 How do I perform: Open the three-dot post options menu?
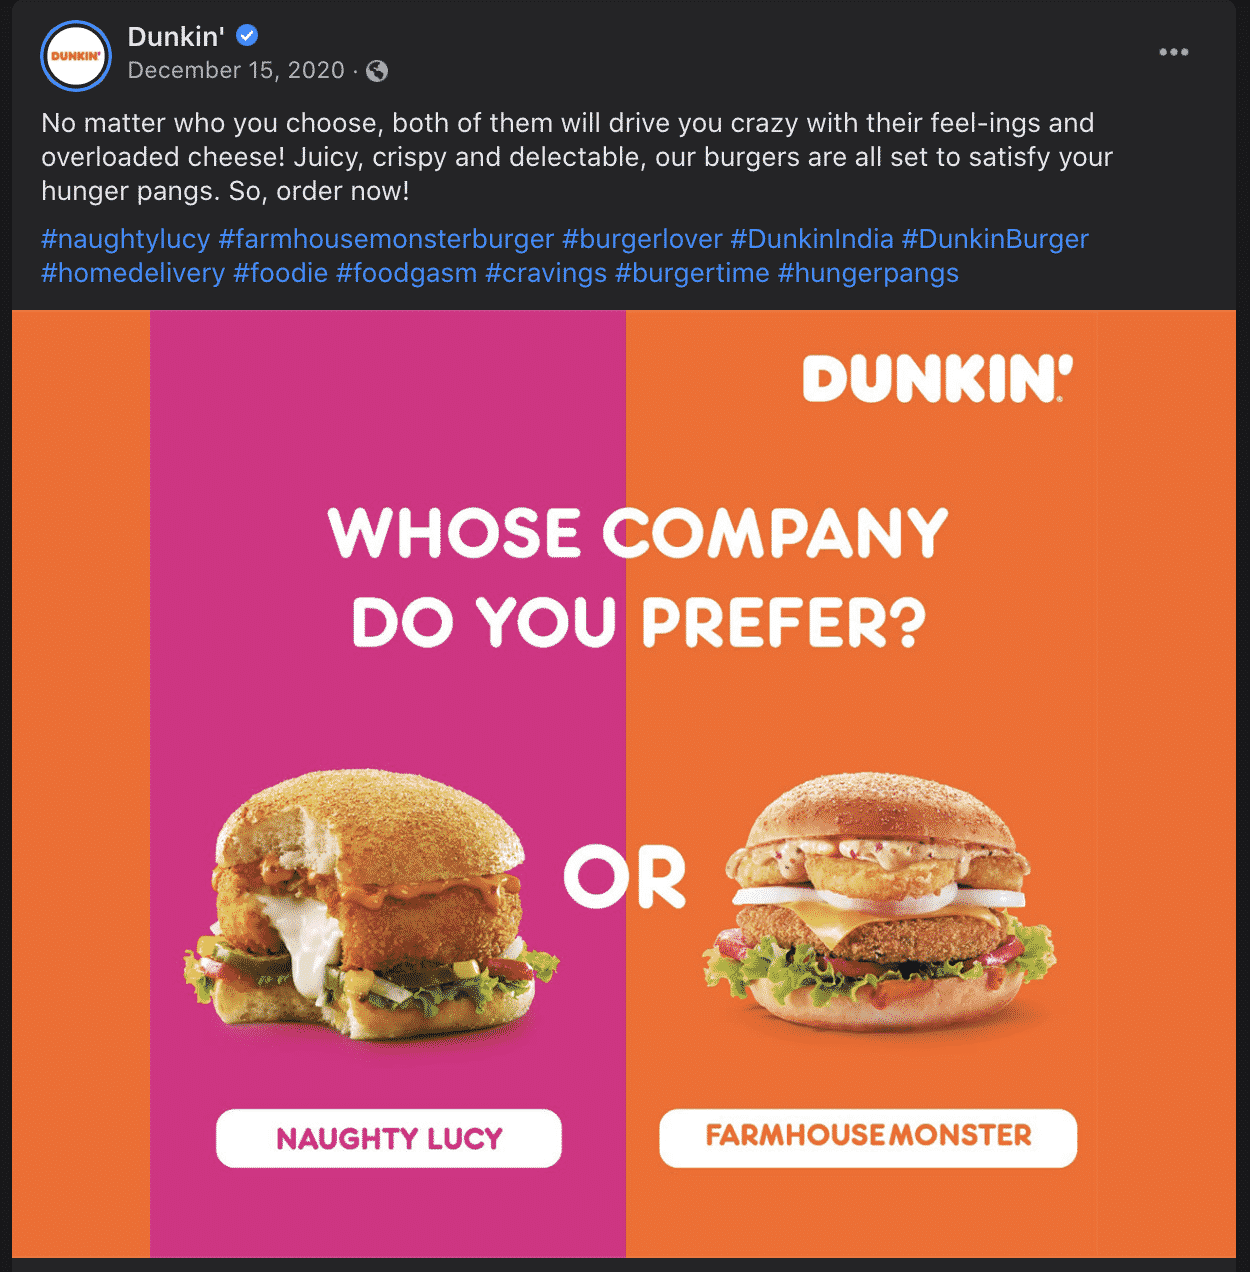tap(1174, 52)
